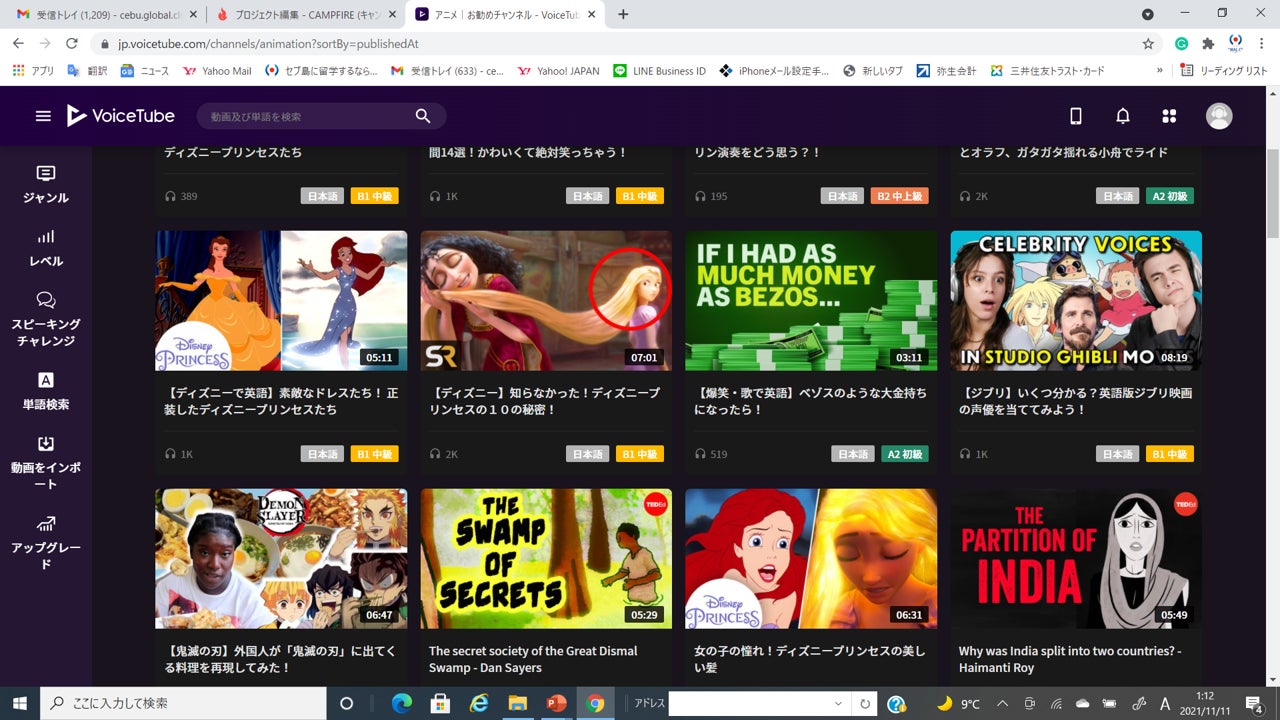Image resolution: width=1280 pixels, height=720 pixels.
Task: Open the notifications bell
Action: 1123,116
